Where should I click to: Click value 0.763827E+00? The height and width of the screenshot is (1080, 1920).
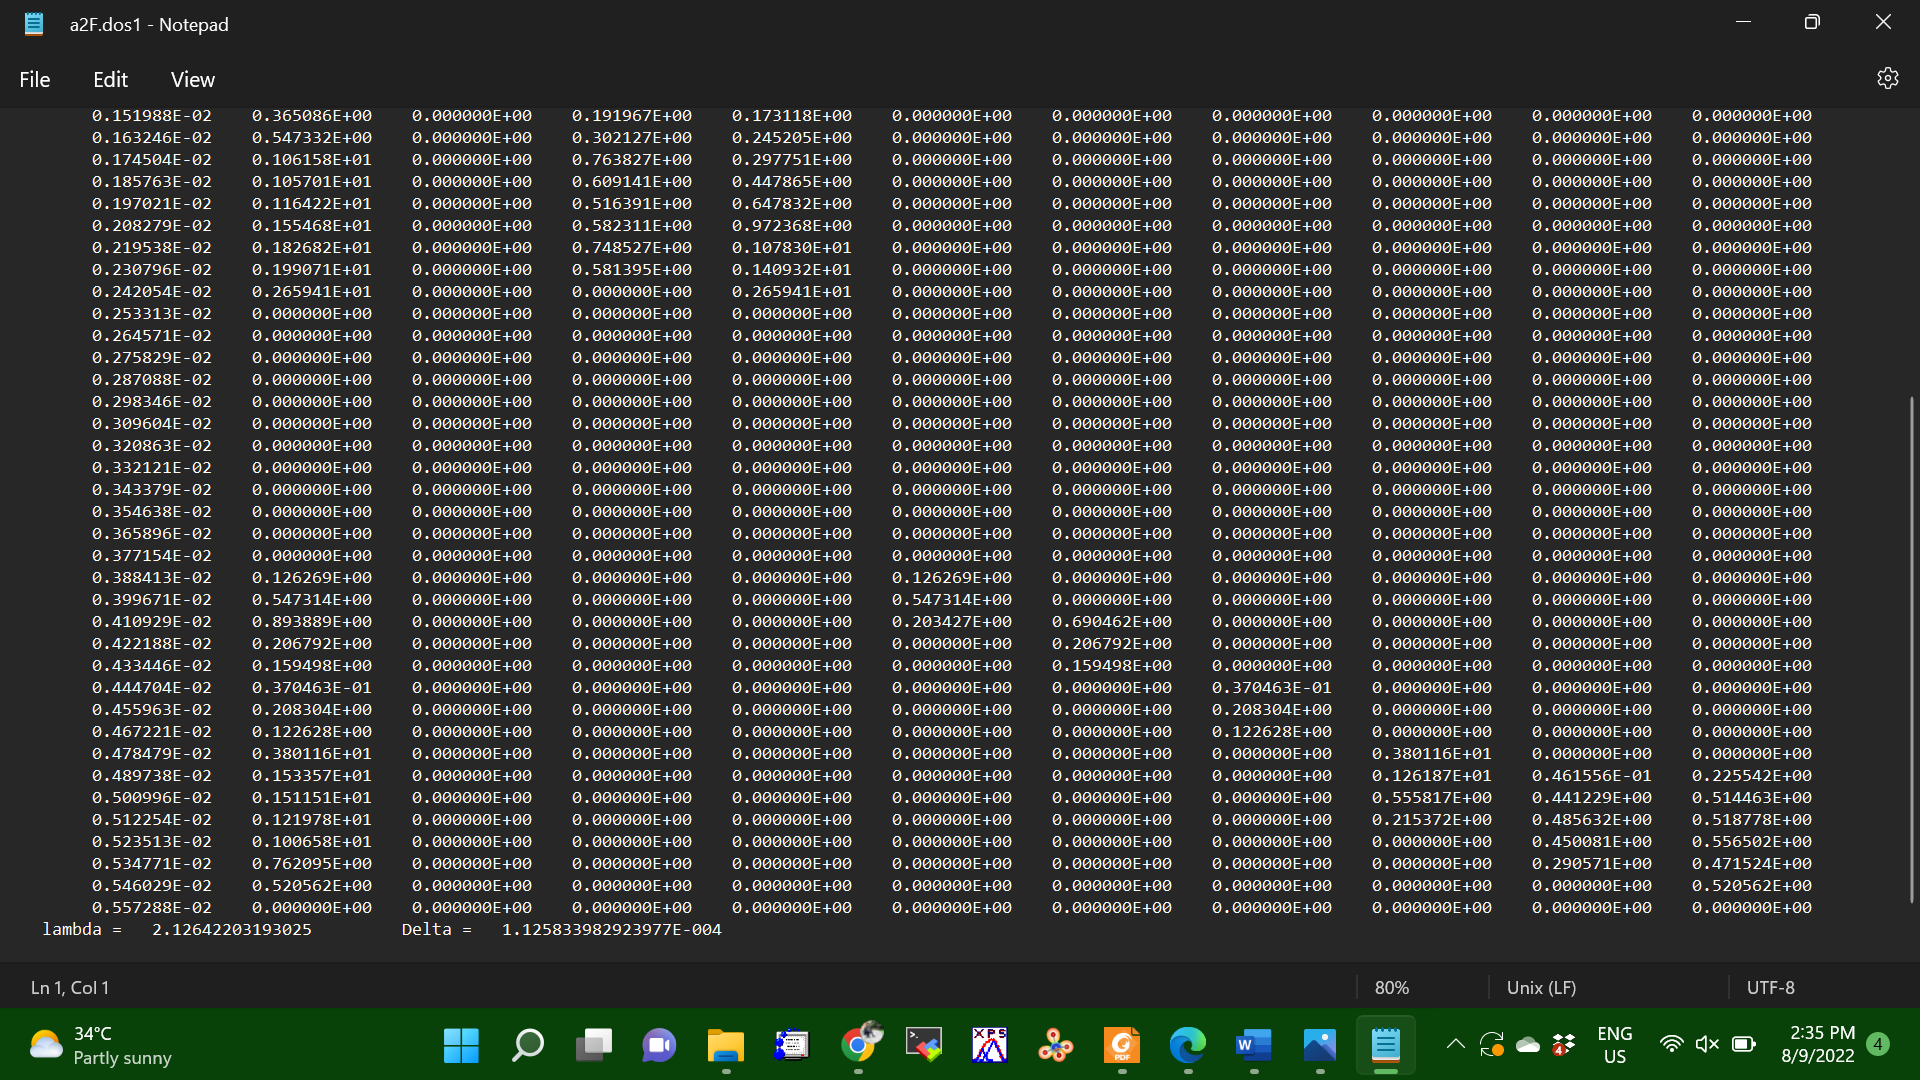(x=632, y=160)
